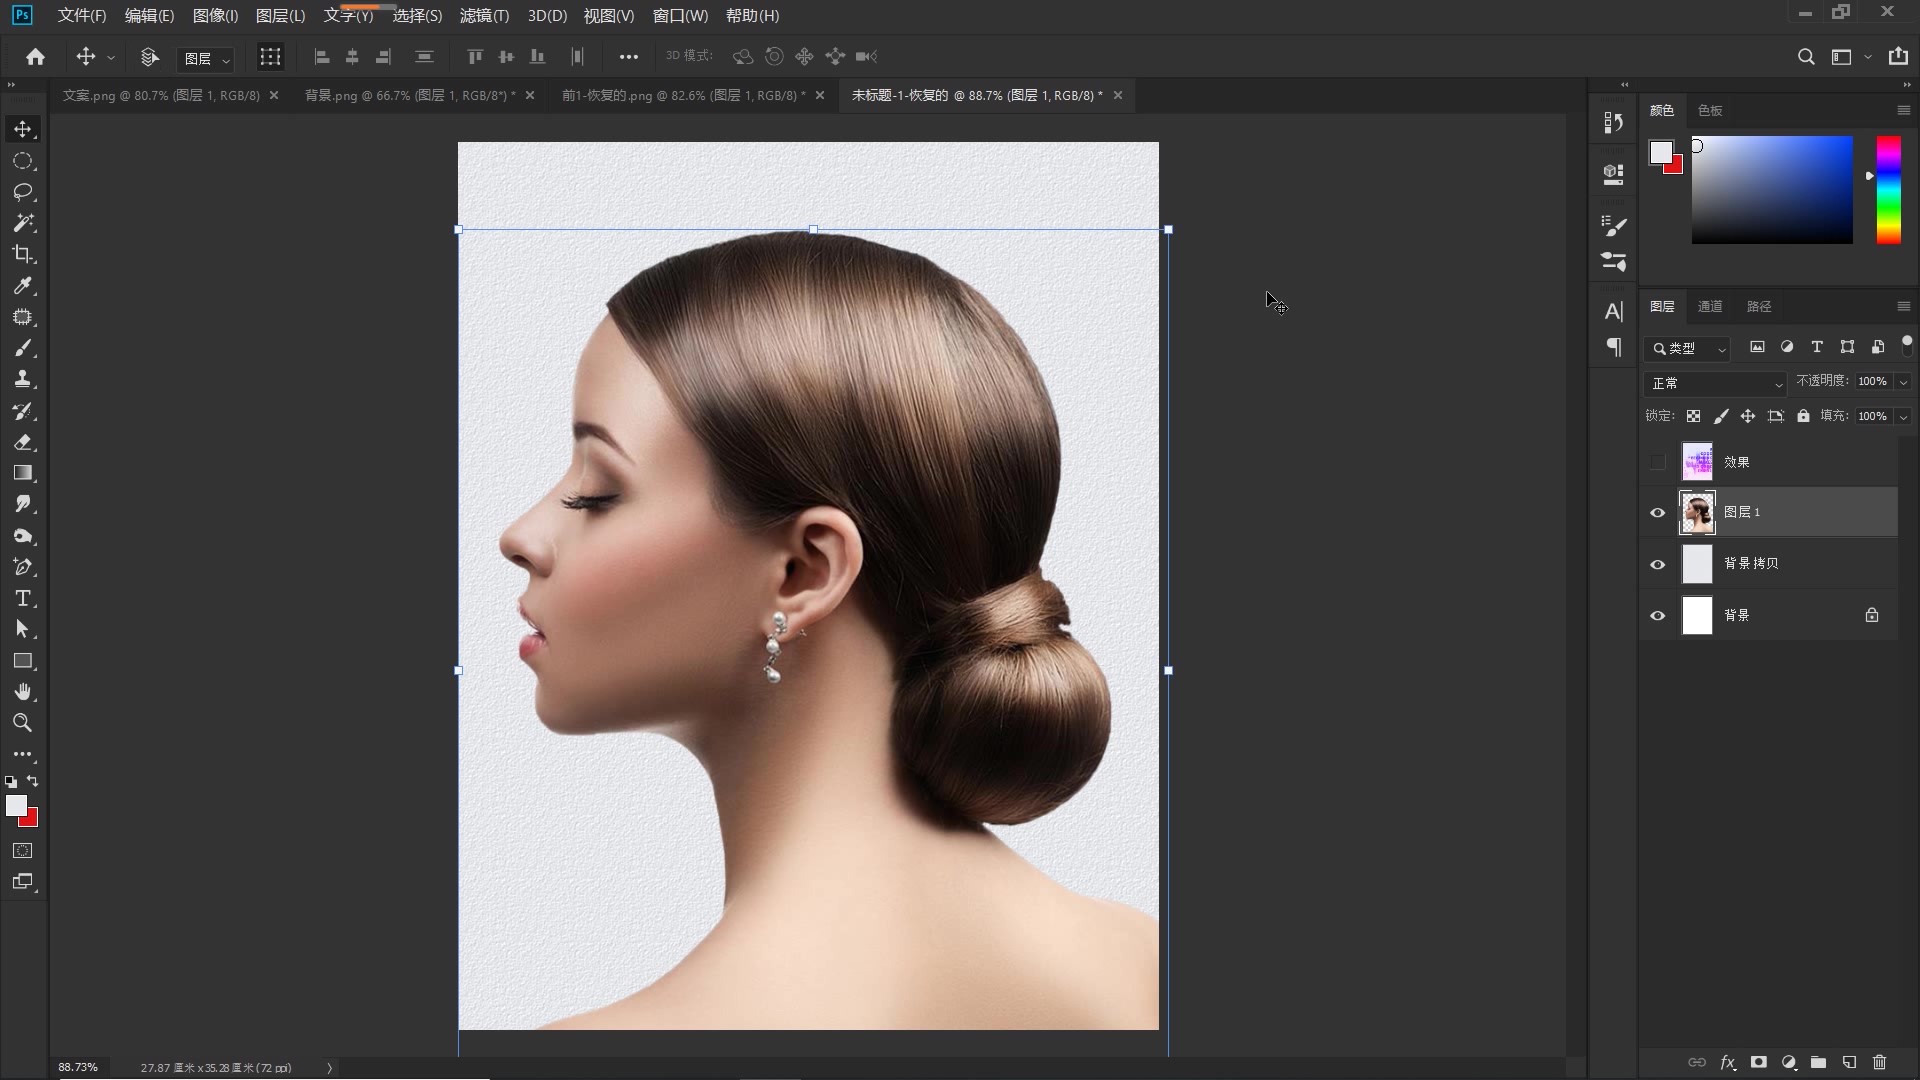Viewport: 1920px width, 1080px height.
Task: Click the delete layer trash icon
Action: [1879, 1062]
